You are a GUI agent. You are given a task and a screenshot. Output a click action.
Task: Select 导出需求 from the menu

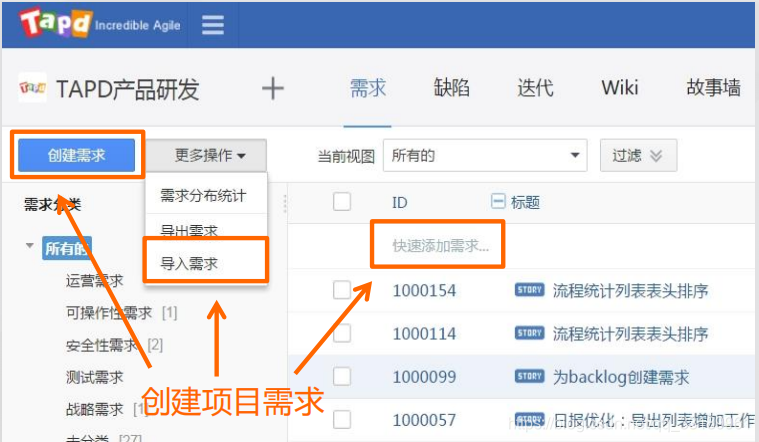click(206, 228)
